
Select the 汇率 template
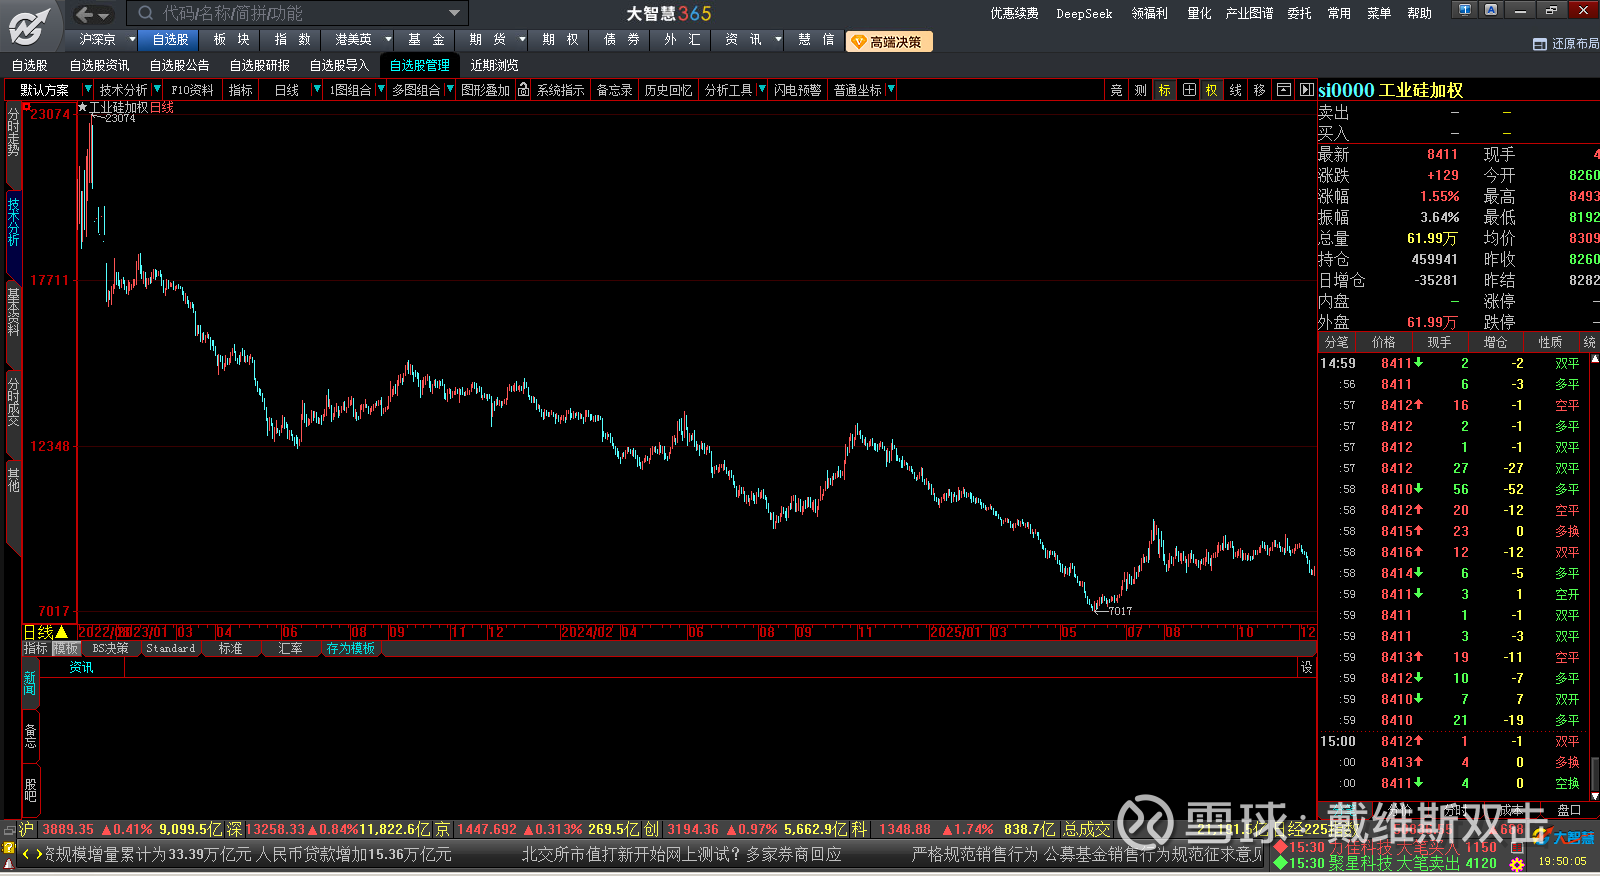[x=290, y=649]
